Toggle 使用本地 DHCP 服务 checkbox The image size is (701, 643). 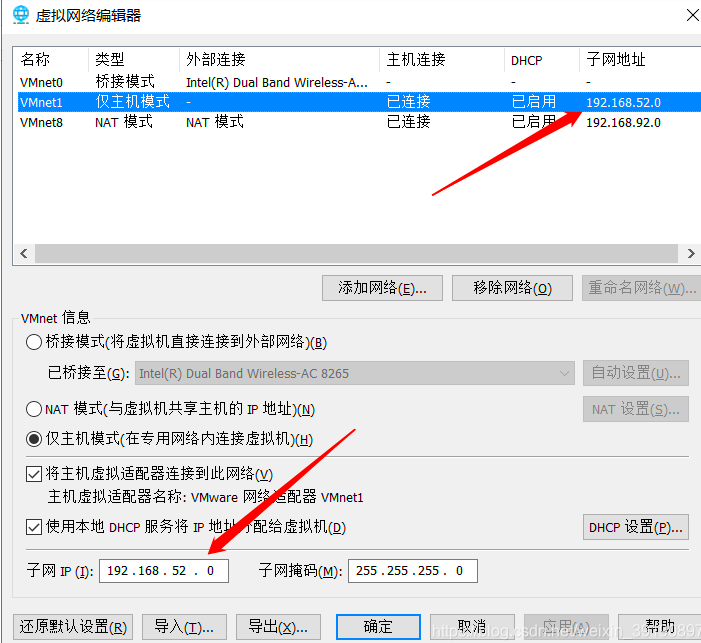(x=35, y=527)
